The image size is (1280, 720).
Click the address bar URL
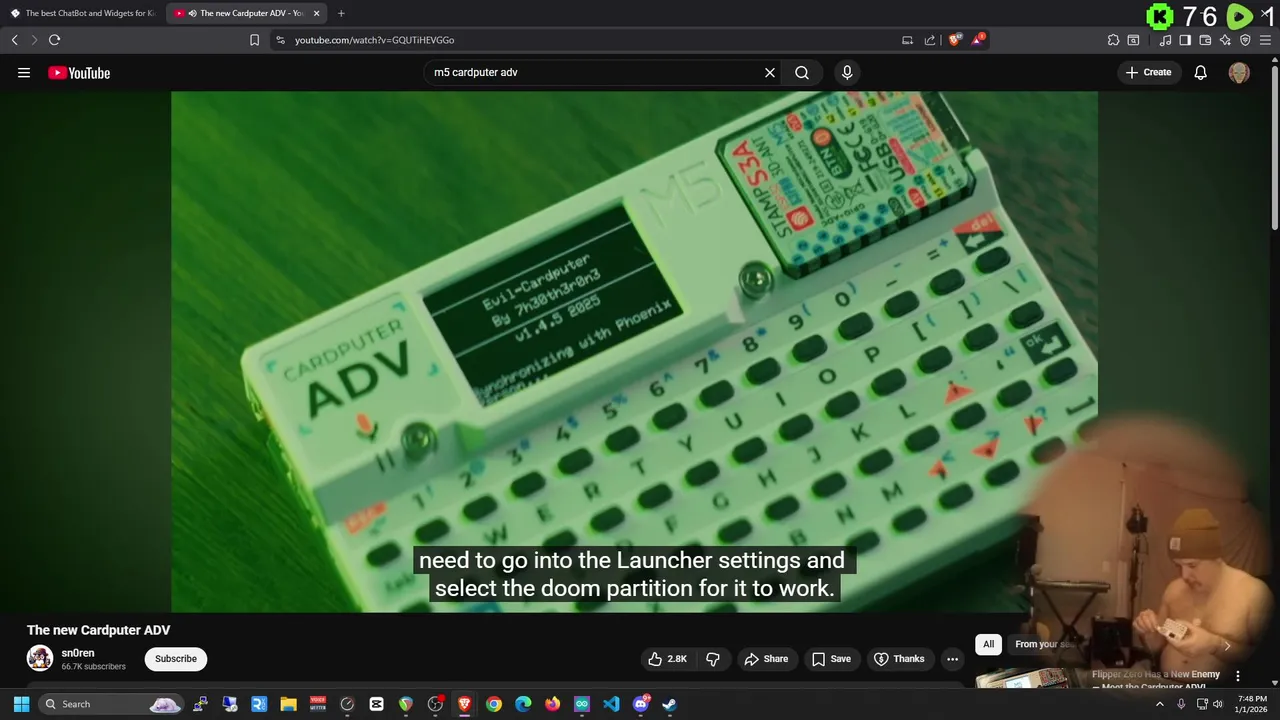click(375, 40)
